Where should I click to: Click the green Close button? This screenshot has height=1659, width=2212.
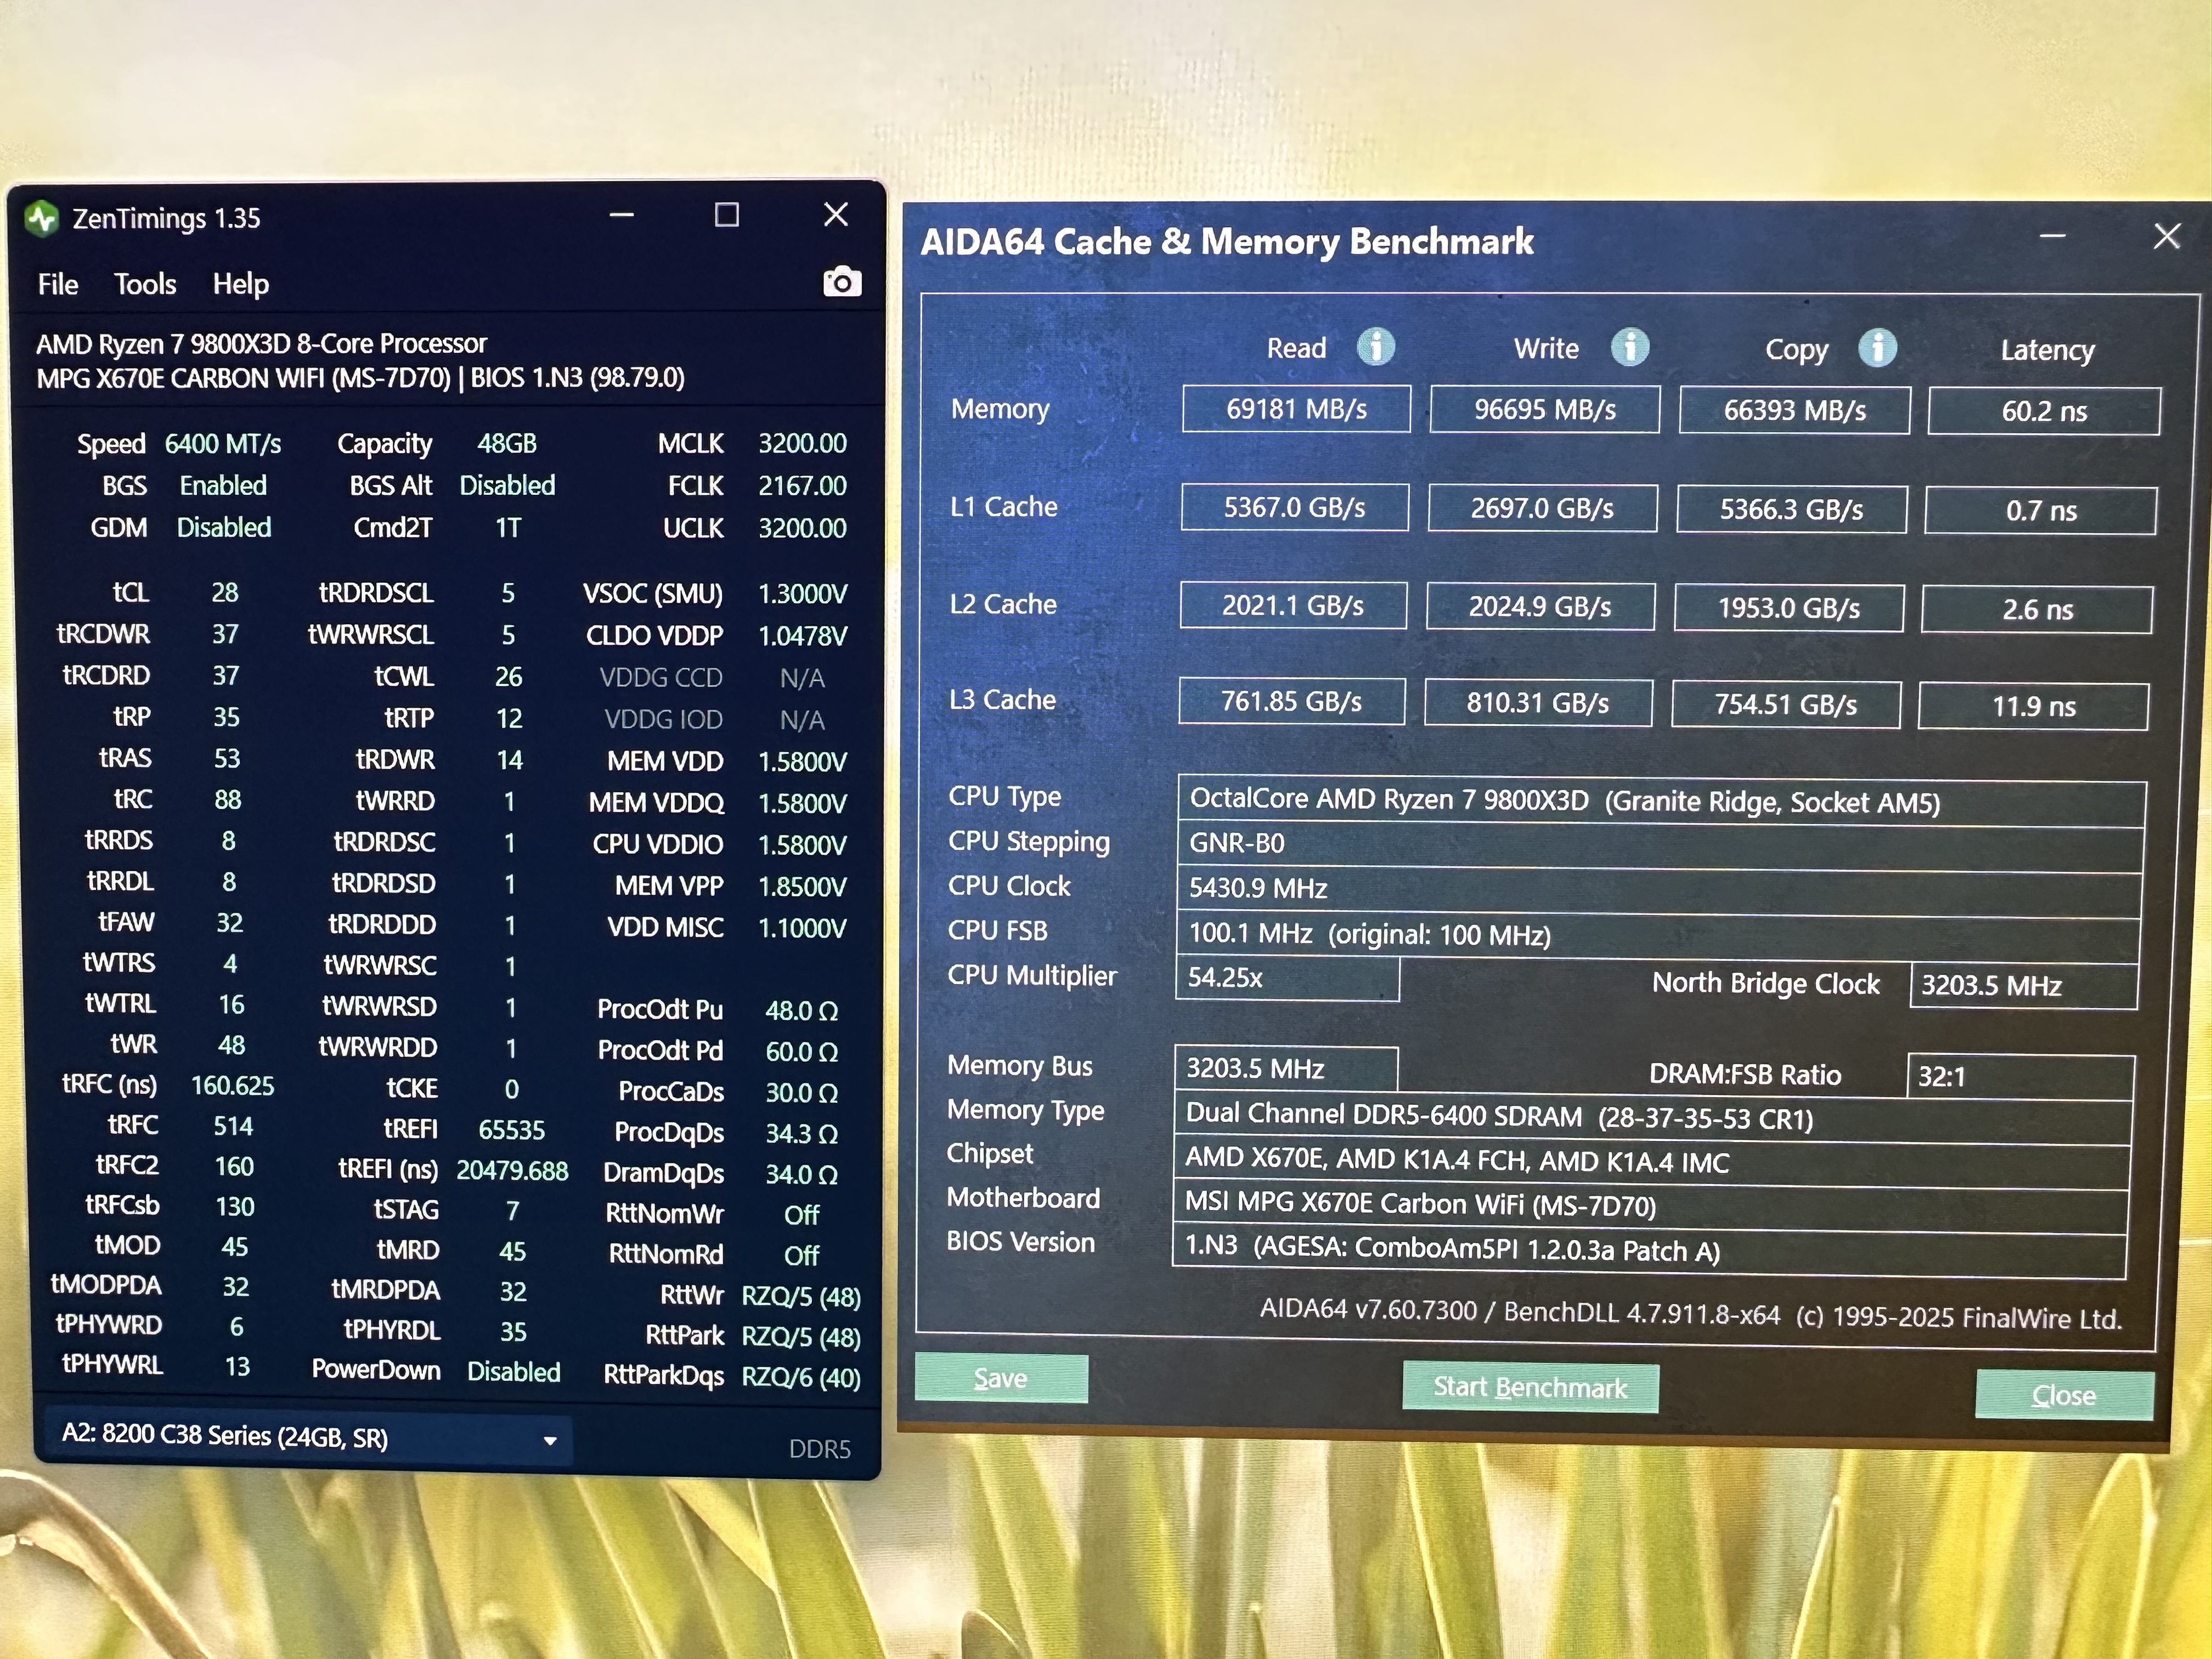click(2063, 1395)
